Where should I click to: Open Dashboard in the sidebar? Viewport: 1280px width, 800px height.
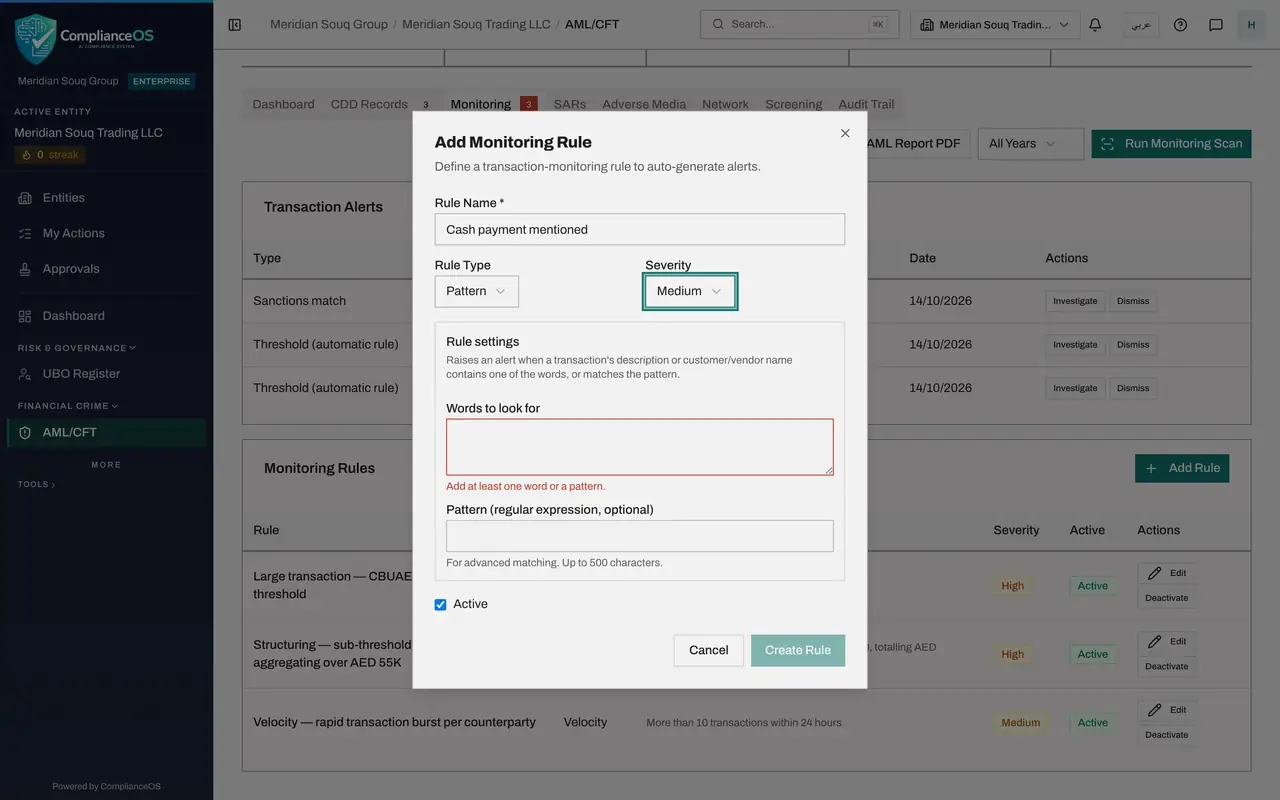[x=107, y=316]
